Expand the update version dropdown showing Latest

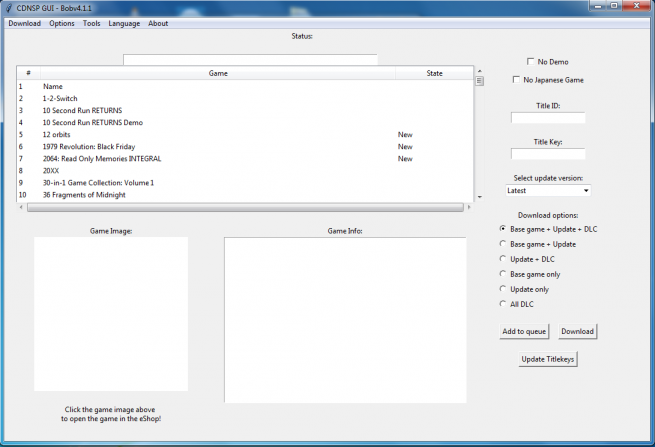tap(547, 190)
